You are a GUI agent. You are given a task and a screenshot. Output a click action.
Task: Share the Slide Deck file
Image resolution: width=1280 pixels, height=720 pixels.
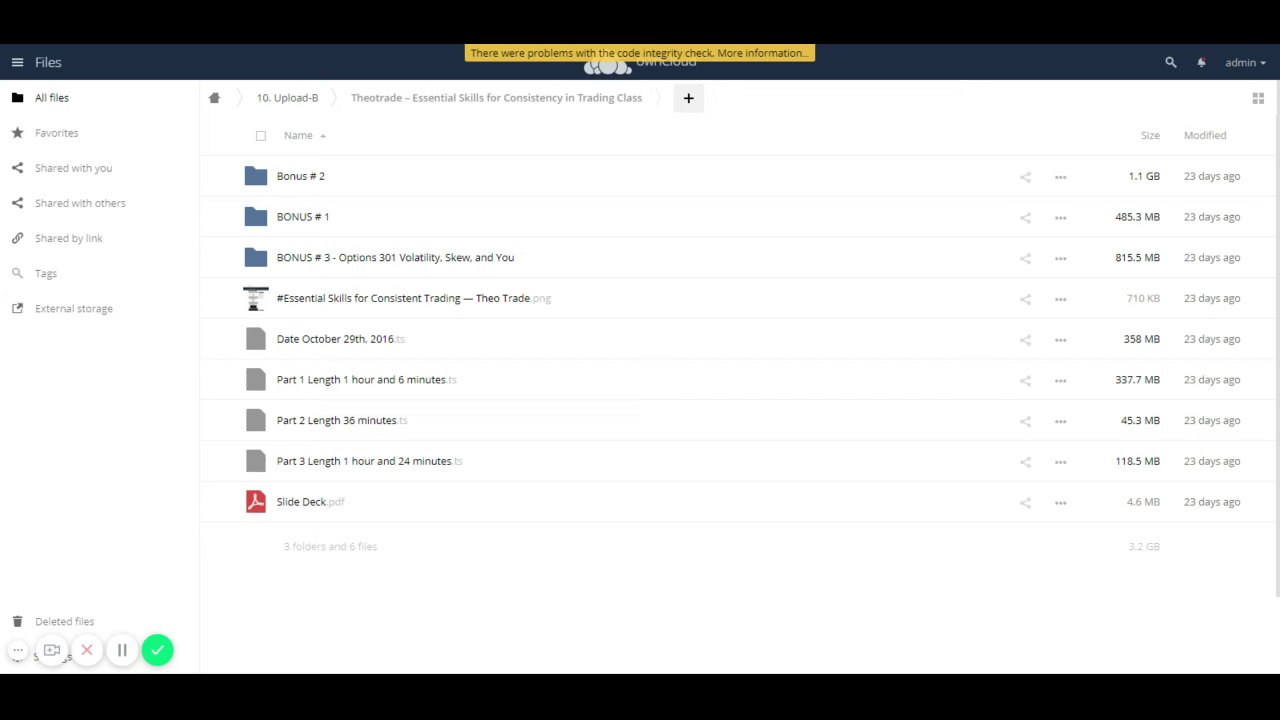1025,503
